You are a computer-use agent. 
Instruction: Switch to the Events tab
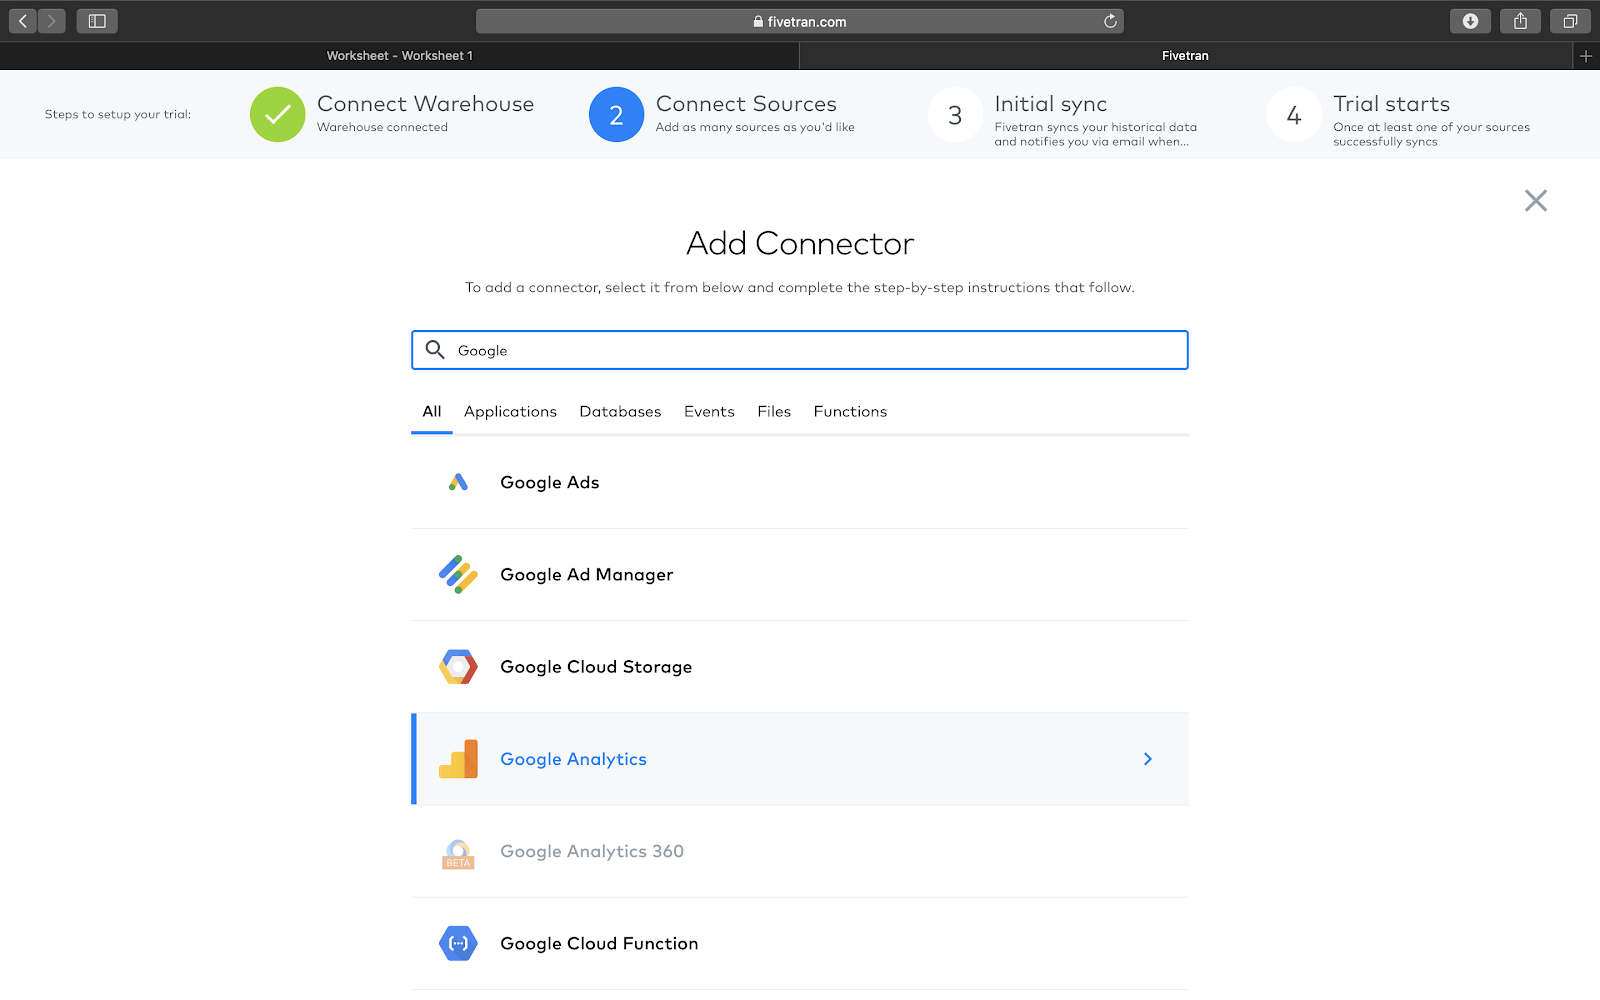click(x=709, y=412)
